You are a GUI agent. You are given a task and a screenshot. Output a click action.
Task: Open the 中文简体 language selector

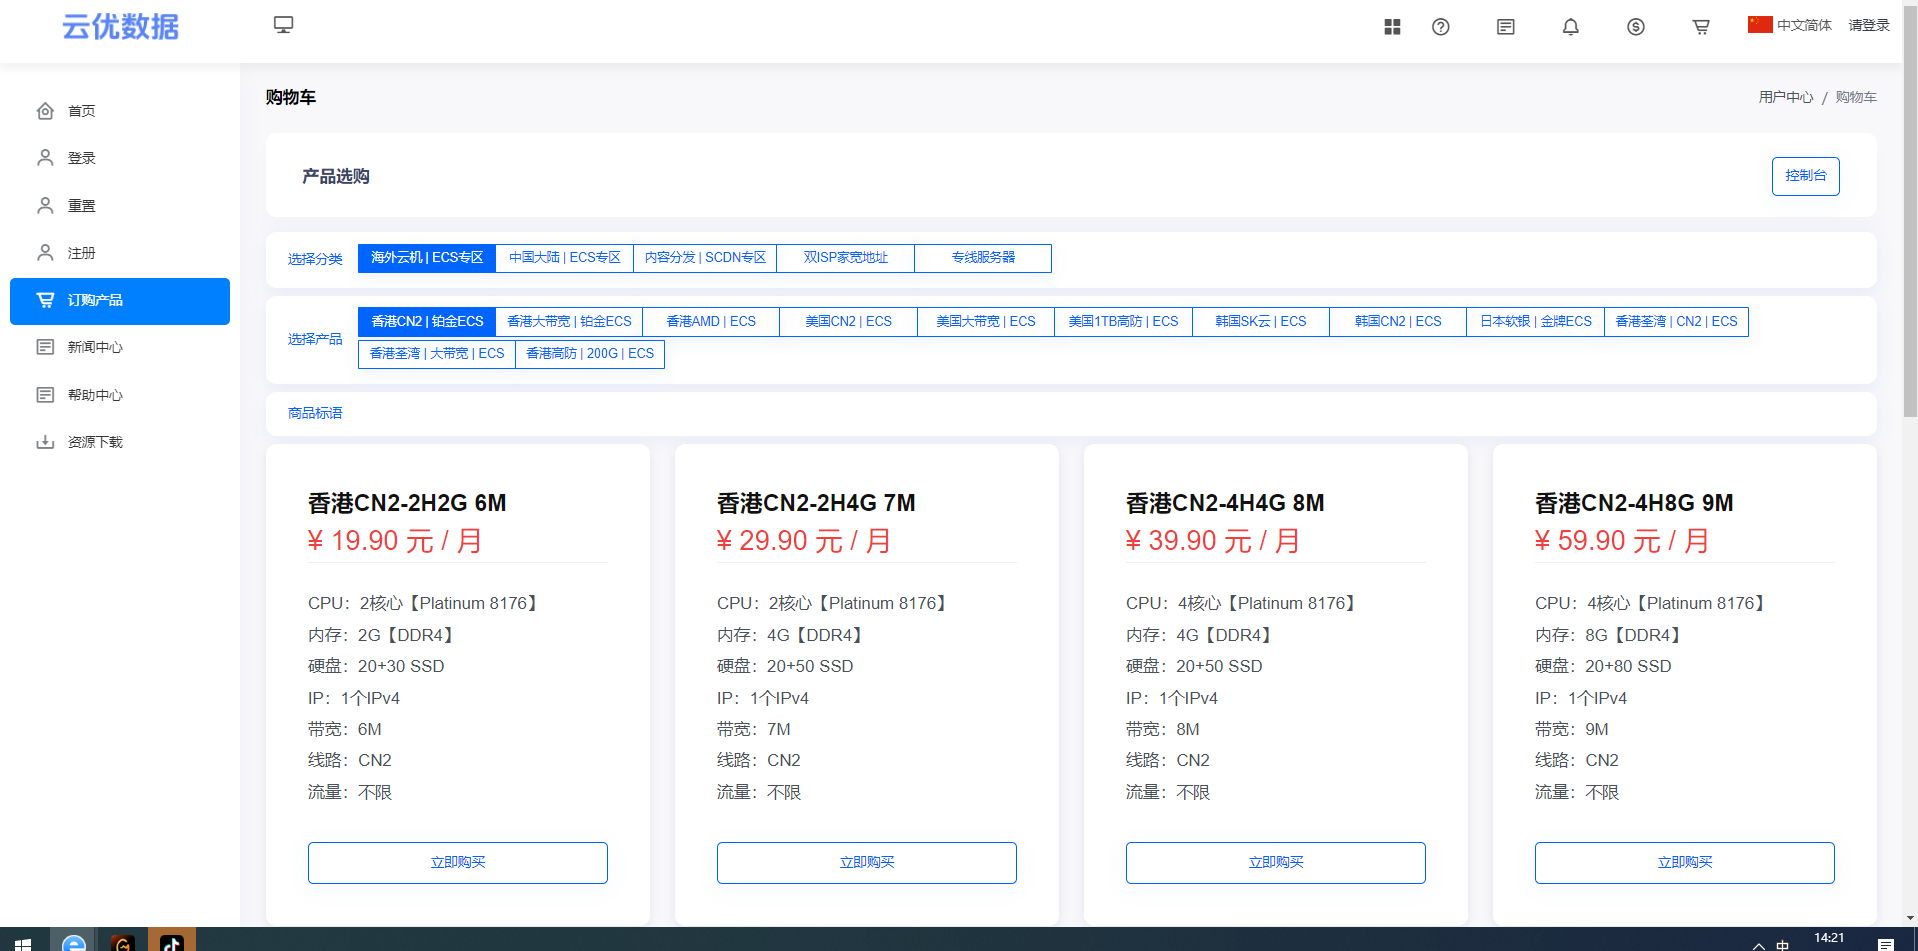pos(1791,25)
